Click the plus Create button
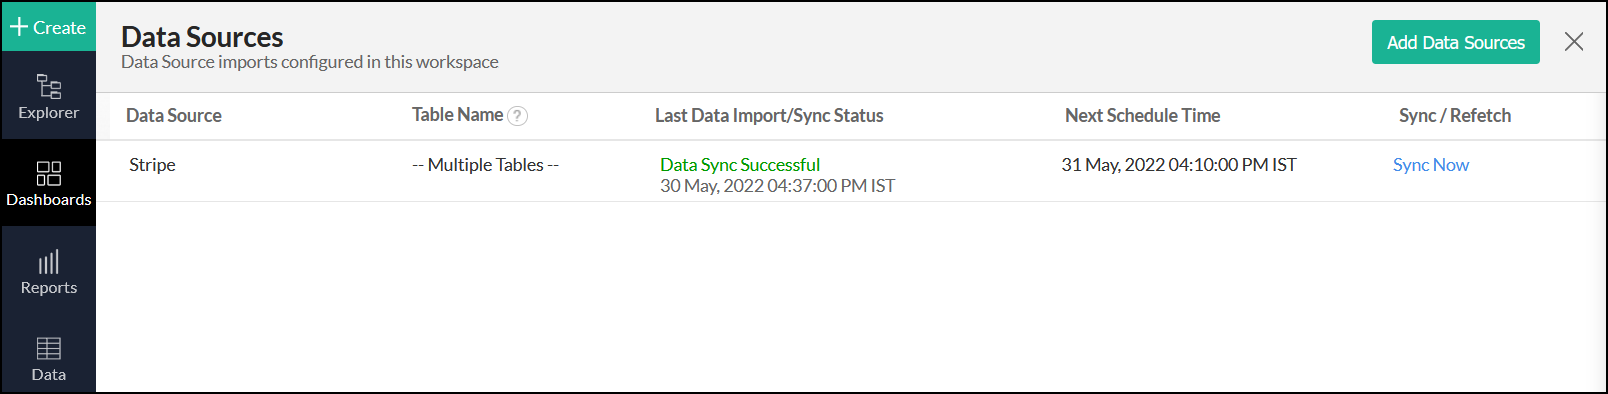Image resolution: width=1608 pixels, height=394 pixels. point(48,27)
